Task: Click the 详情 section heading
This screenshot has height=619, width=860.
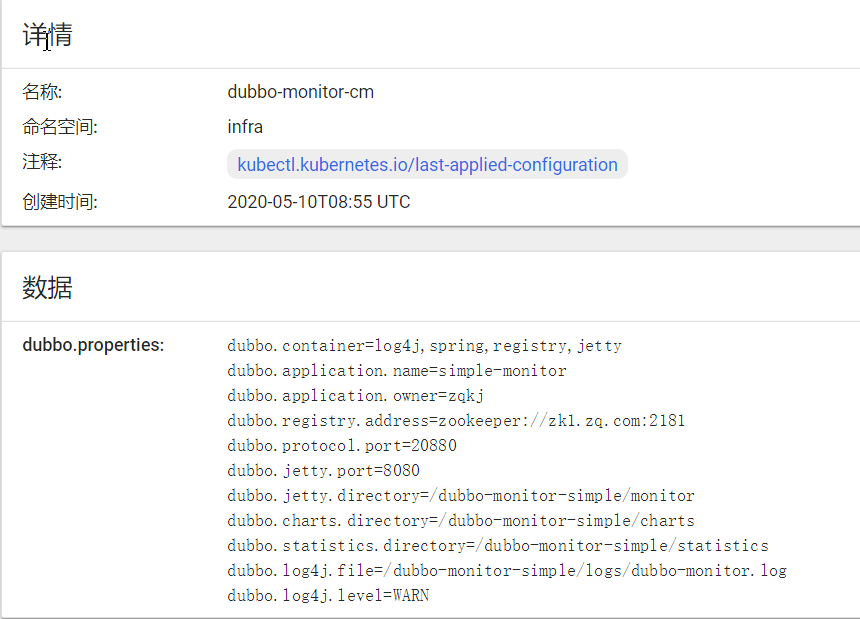Action: 48,36
